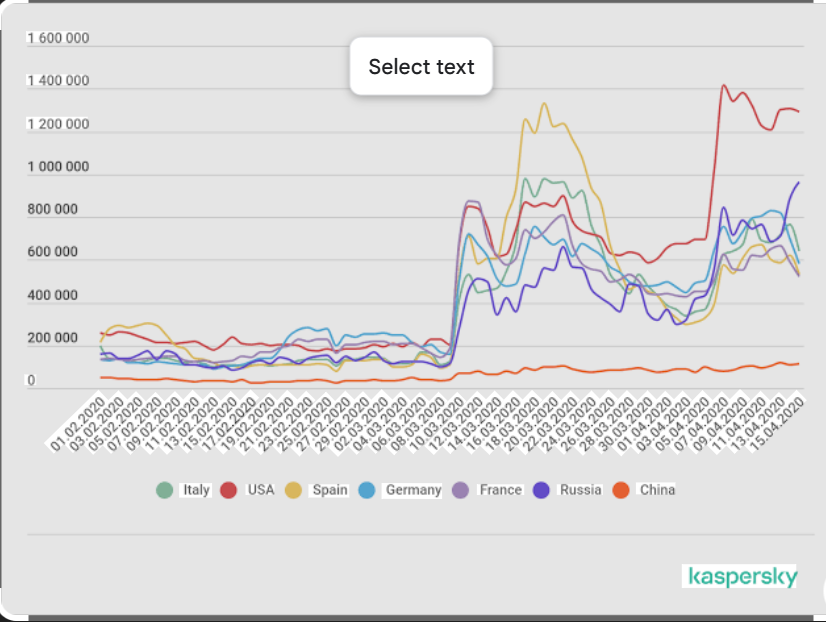Toggle the France series label

pos(500,490)
